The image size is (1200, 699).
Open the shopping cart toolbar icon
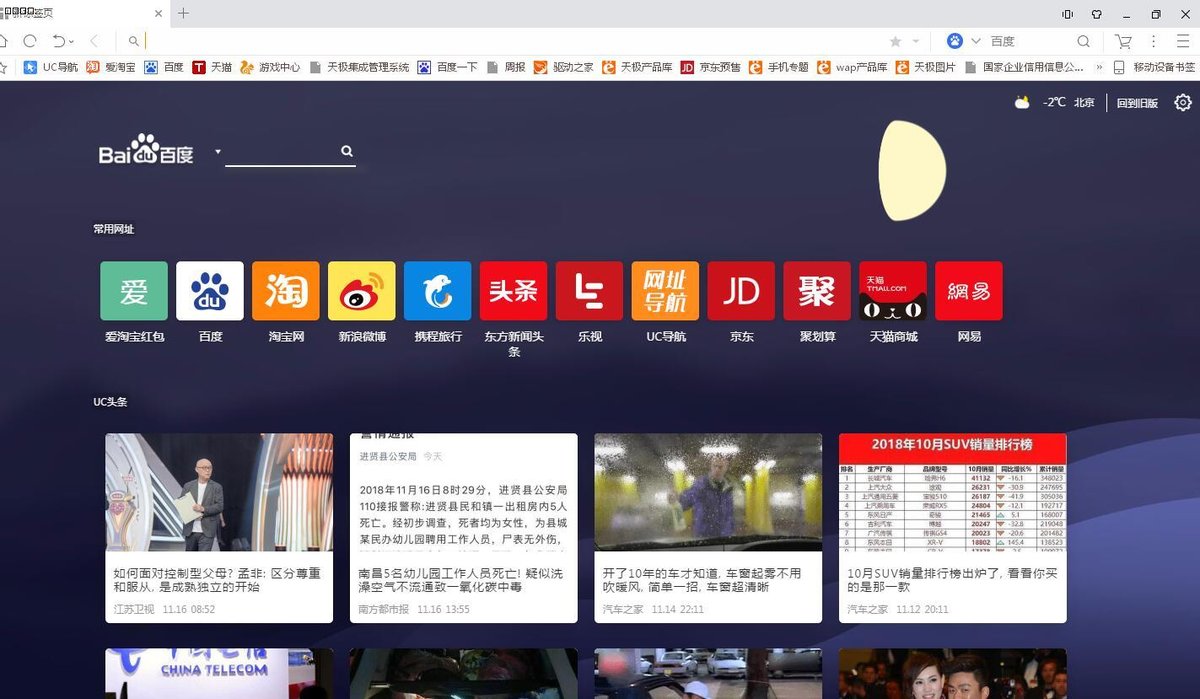pos(1124,41)
